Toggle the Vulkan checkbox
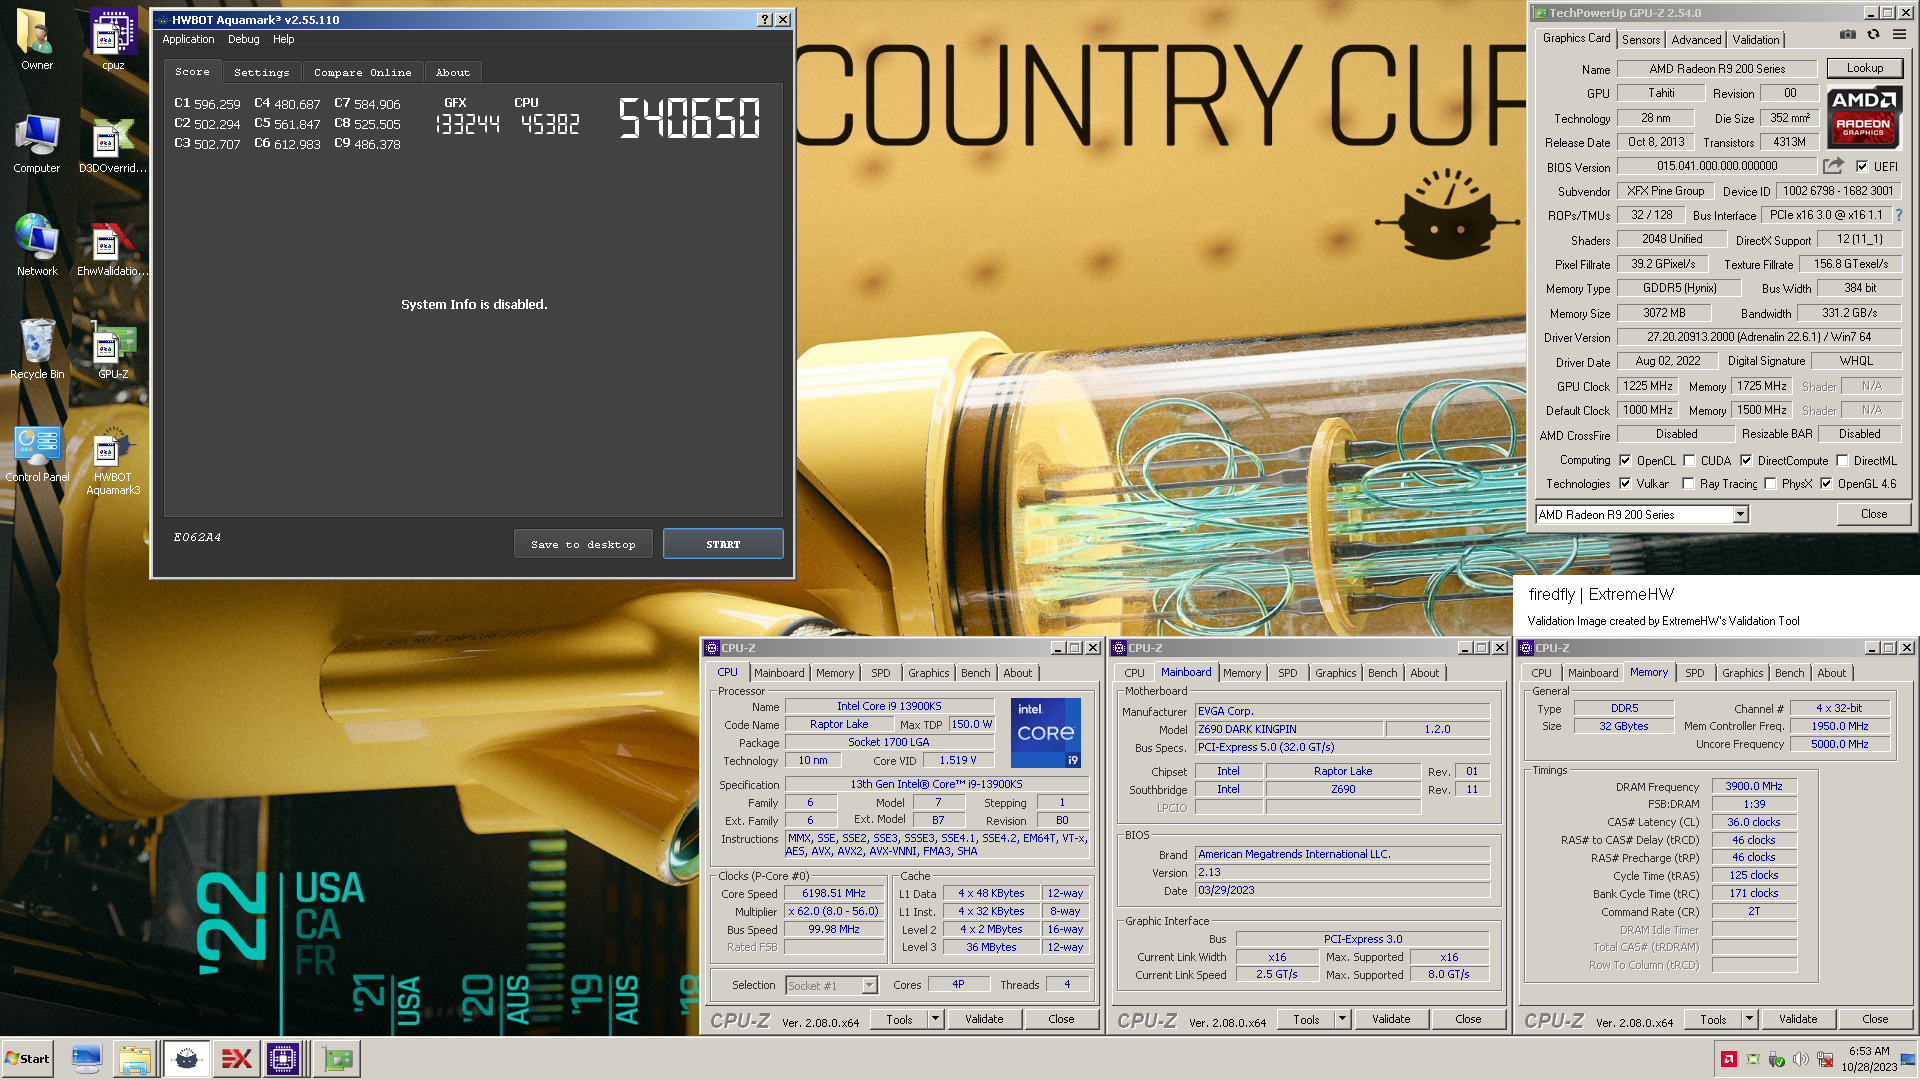The image size is (1920, 1080). [1625, 484]
